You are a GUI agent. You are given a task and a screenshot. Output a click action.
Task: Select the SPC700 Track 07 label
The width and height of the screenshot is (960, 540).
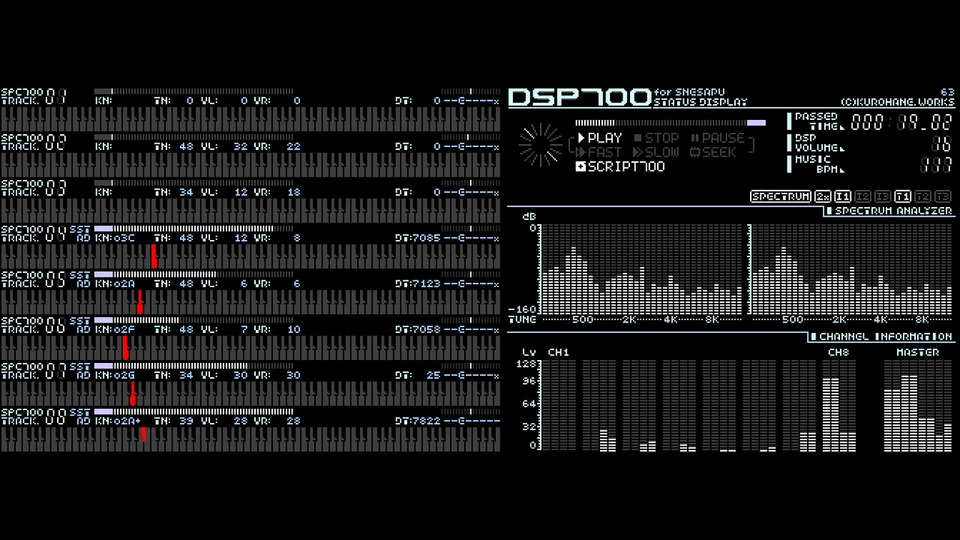point(34,371)
